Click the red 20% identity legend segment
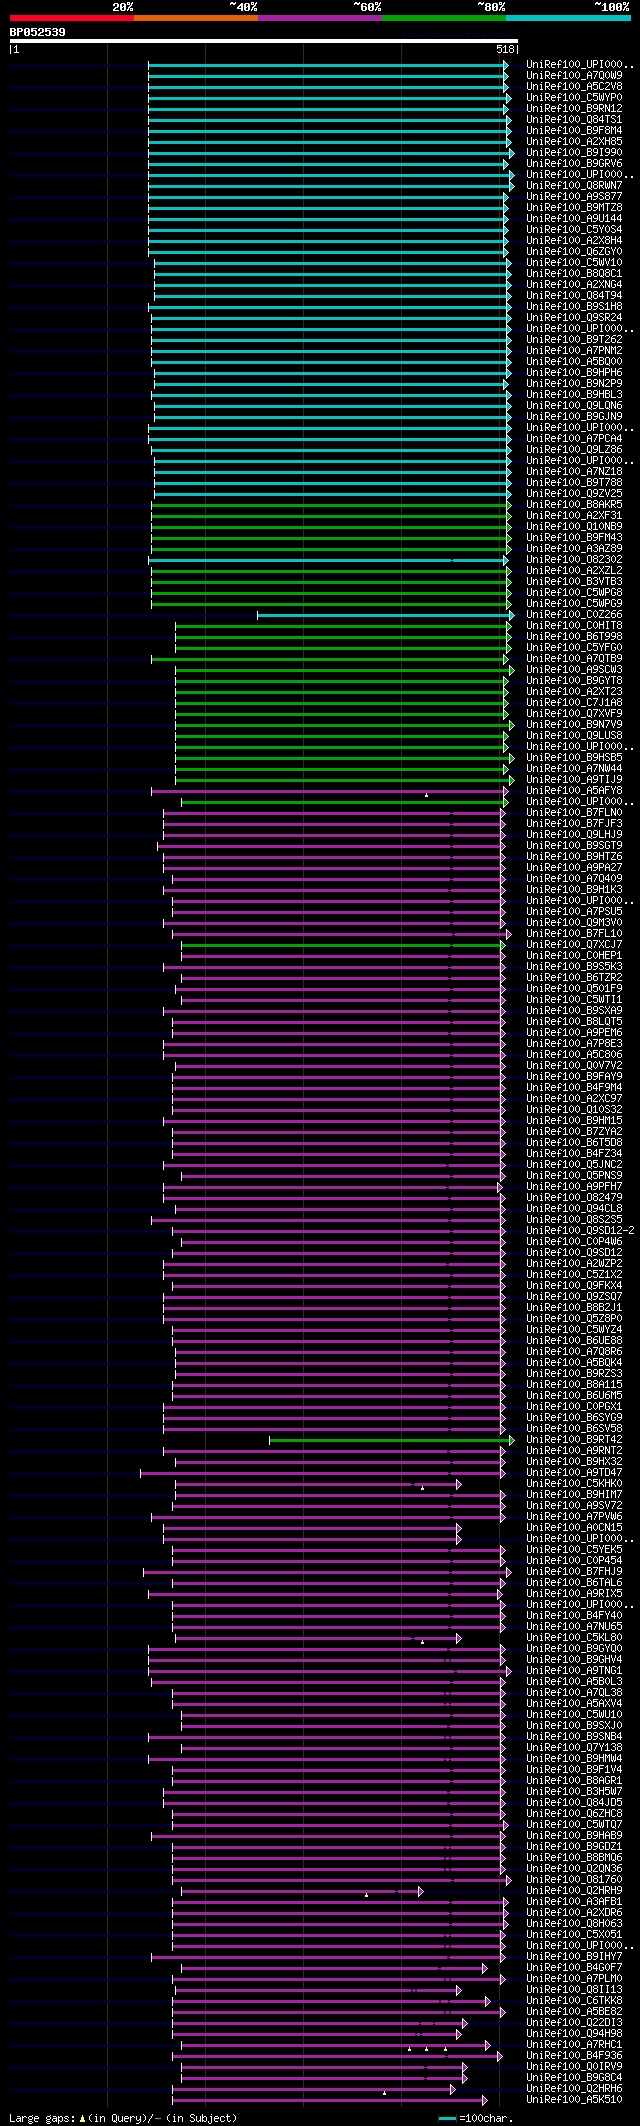The width and height of the screenshot is (640, 2126). click(x=71, y=18)
